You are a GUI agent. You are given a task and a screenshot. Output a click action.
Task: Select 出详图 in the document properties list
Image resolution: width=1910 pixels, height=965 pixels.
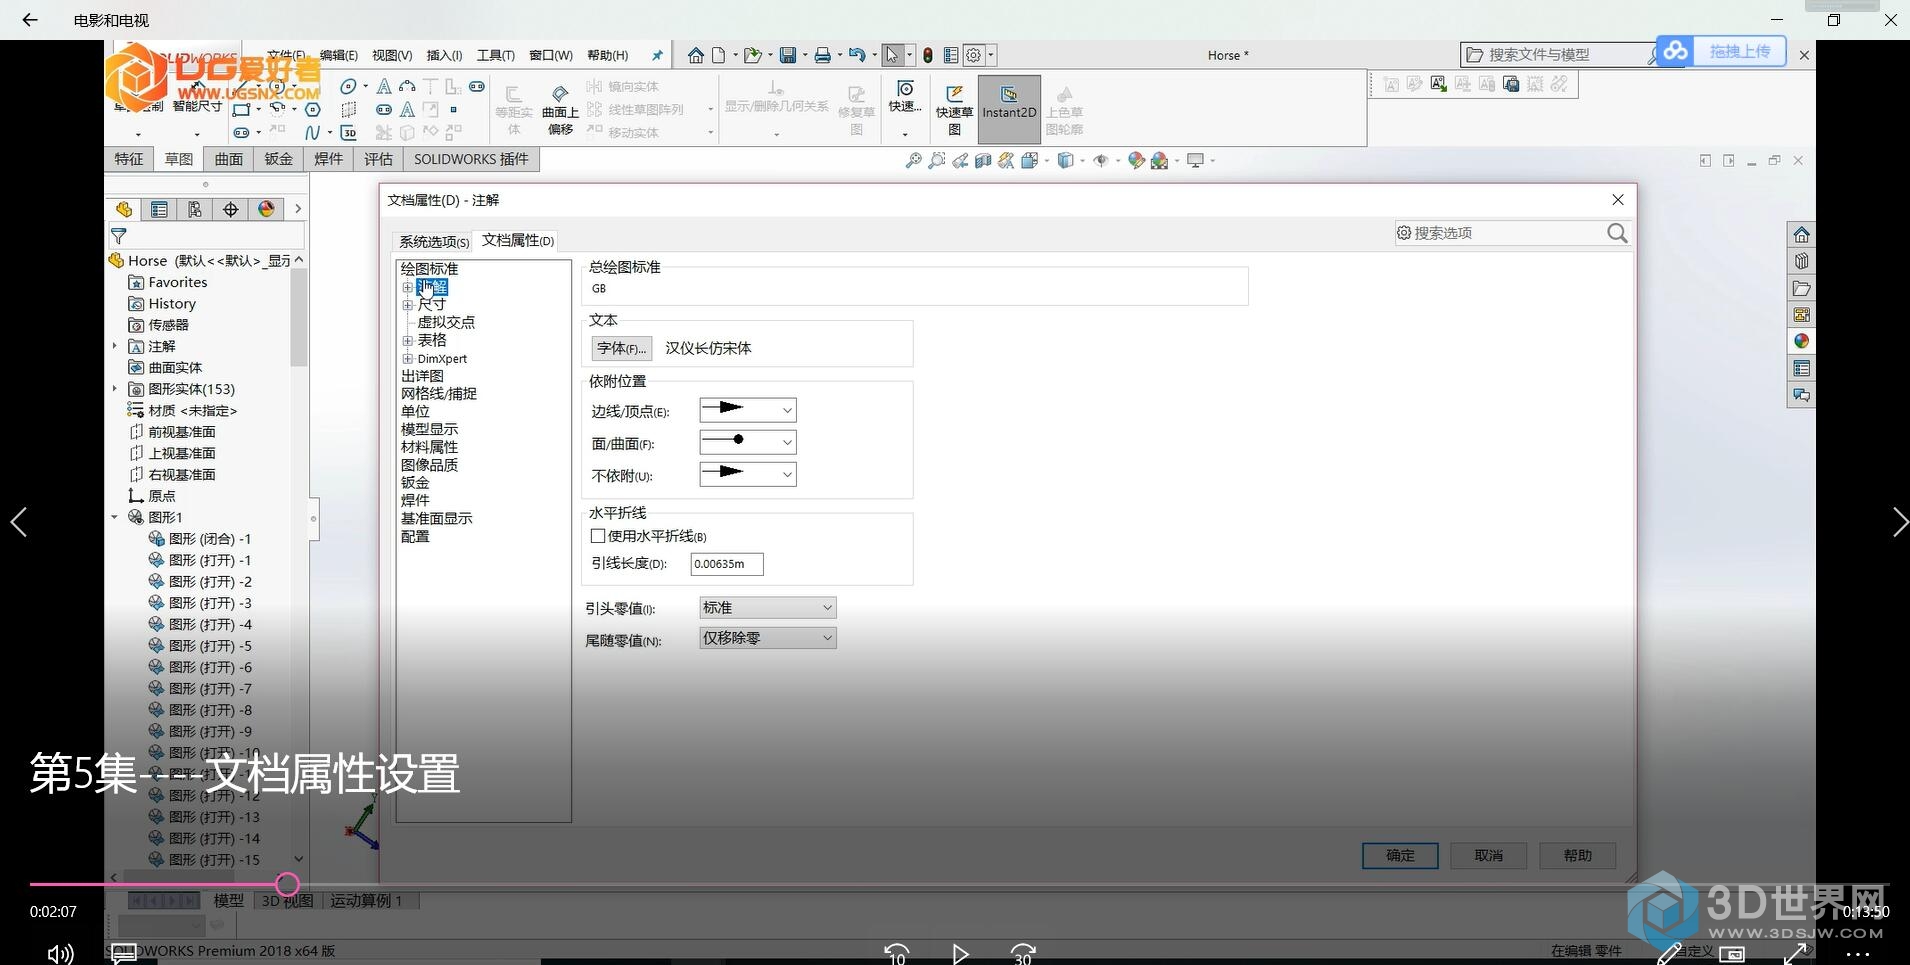click(422, 376)
